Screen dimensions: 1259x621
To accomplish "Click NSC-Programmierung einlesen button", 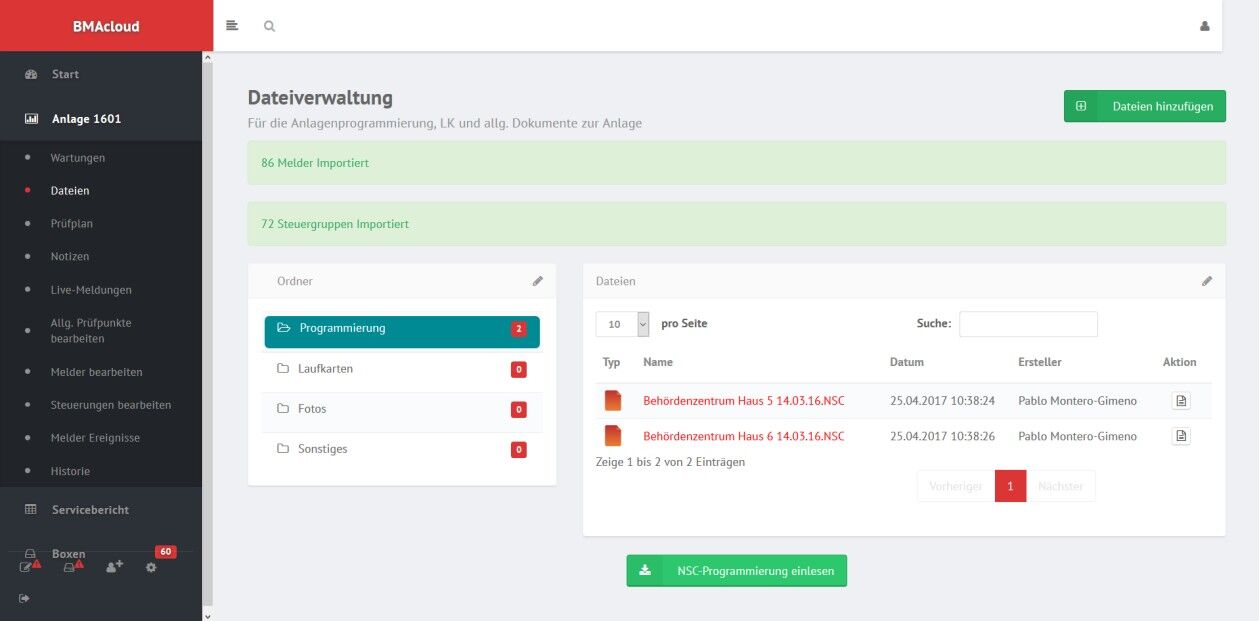I will click(737, 570).
